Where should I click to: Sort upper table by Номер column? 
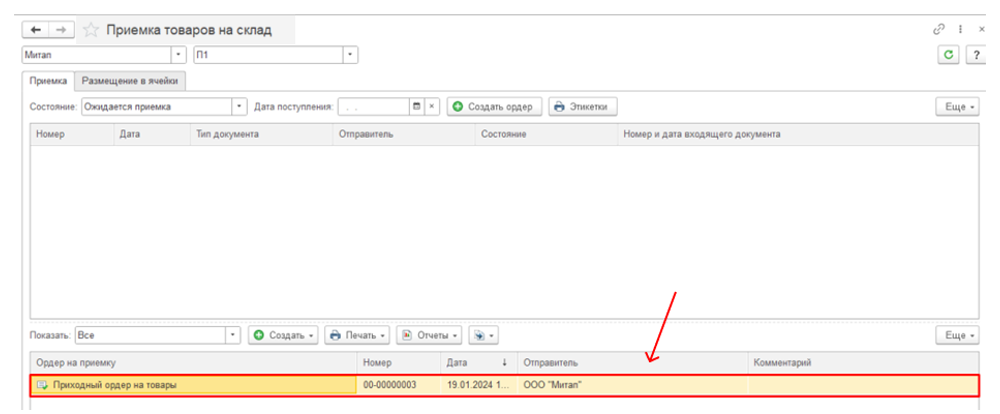tap(73, 135)
